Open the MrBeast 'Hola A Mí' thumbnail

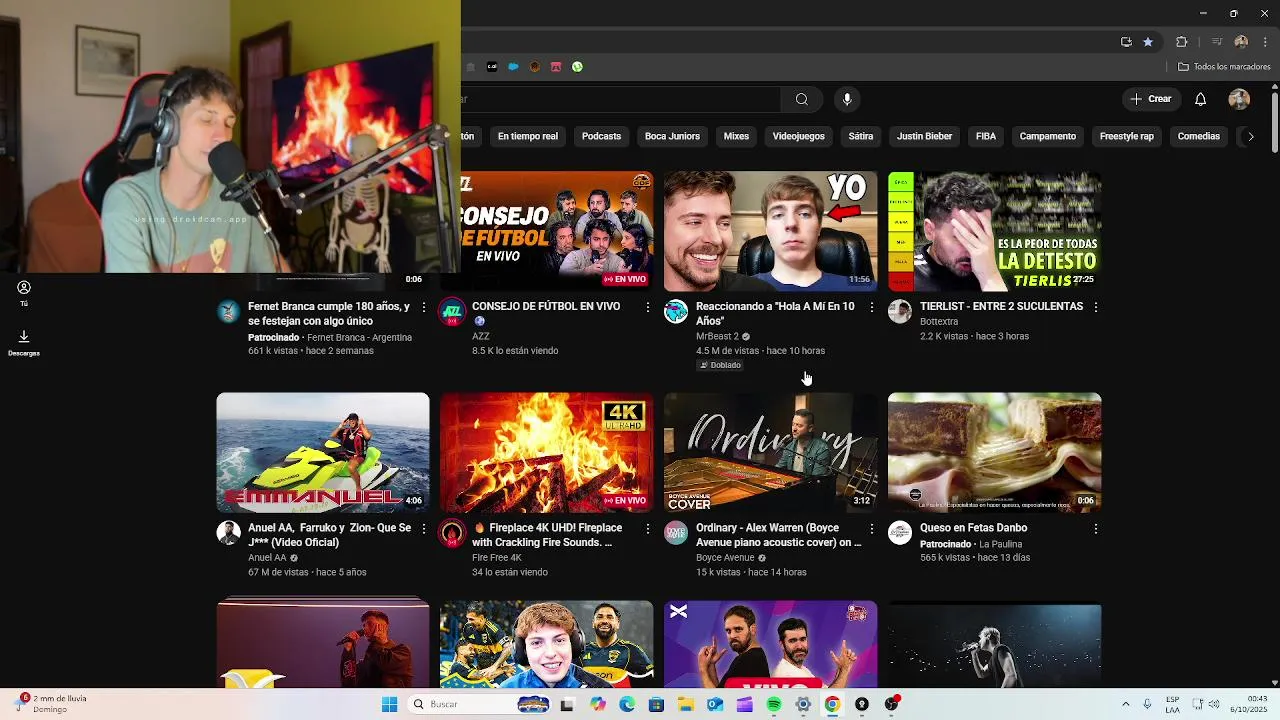(770, 231)
